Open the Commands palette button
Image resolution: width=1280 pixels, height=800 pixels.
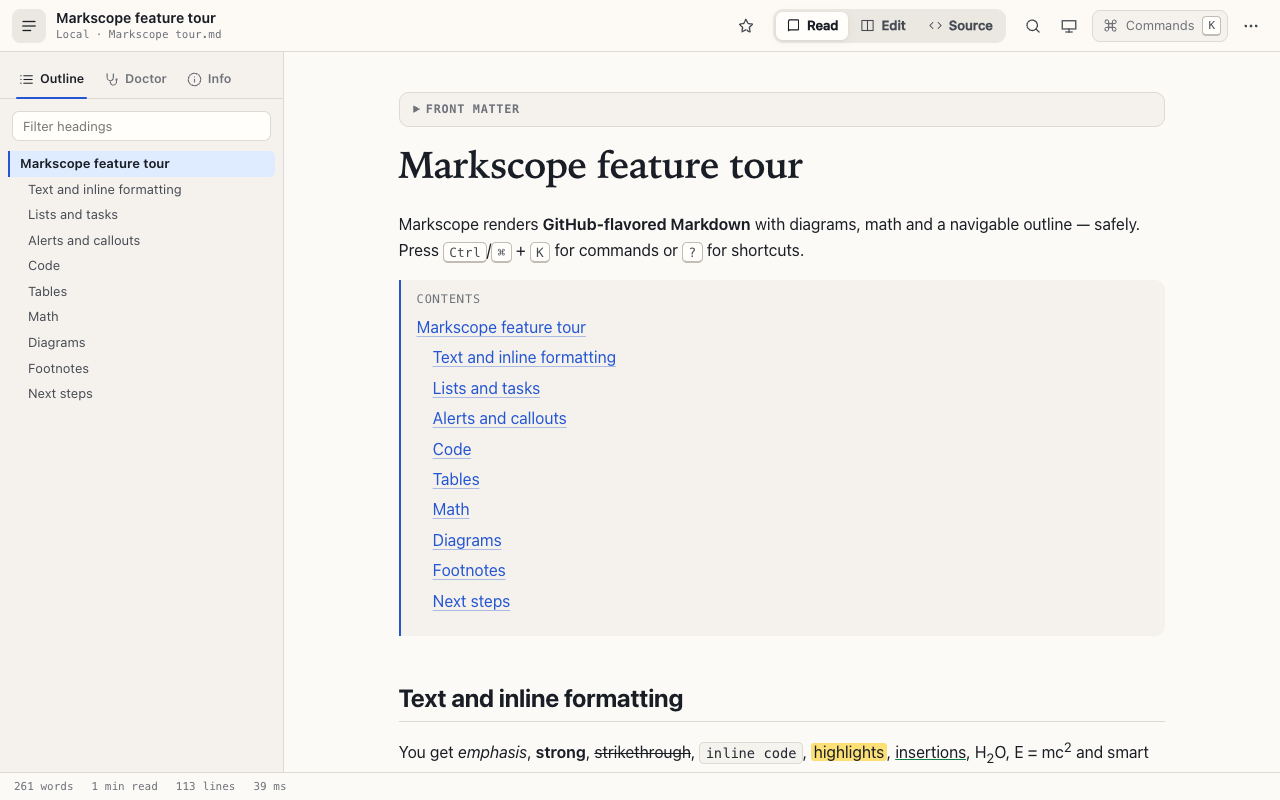pyautogui.click(x=1160, y=26)
